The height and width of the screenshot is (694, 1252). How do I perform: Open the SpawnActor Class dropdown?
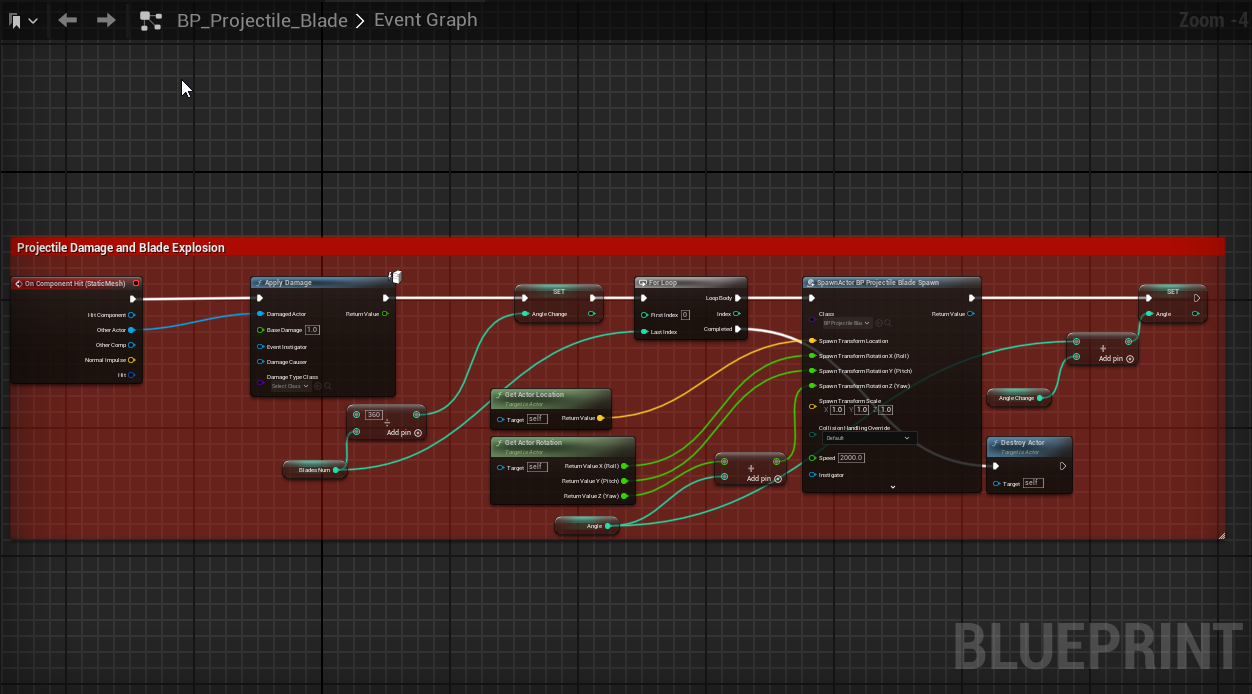tap(847, 323)
